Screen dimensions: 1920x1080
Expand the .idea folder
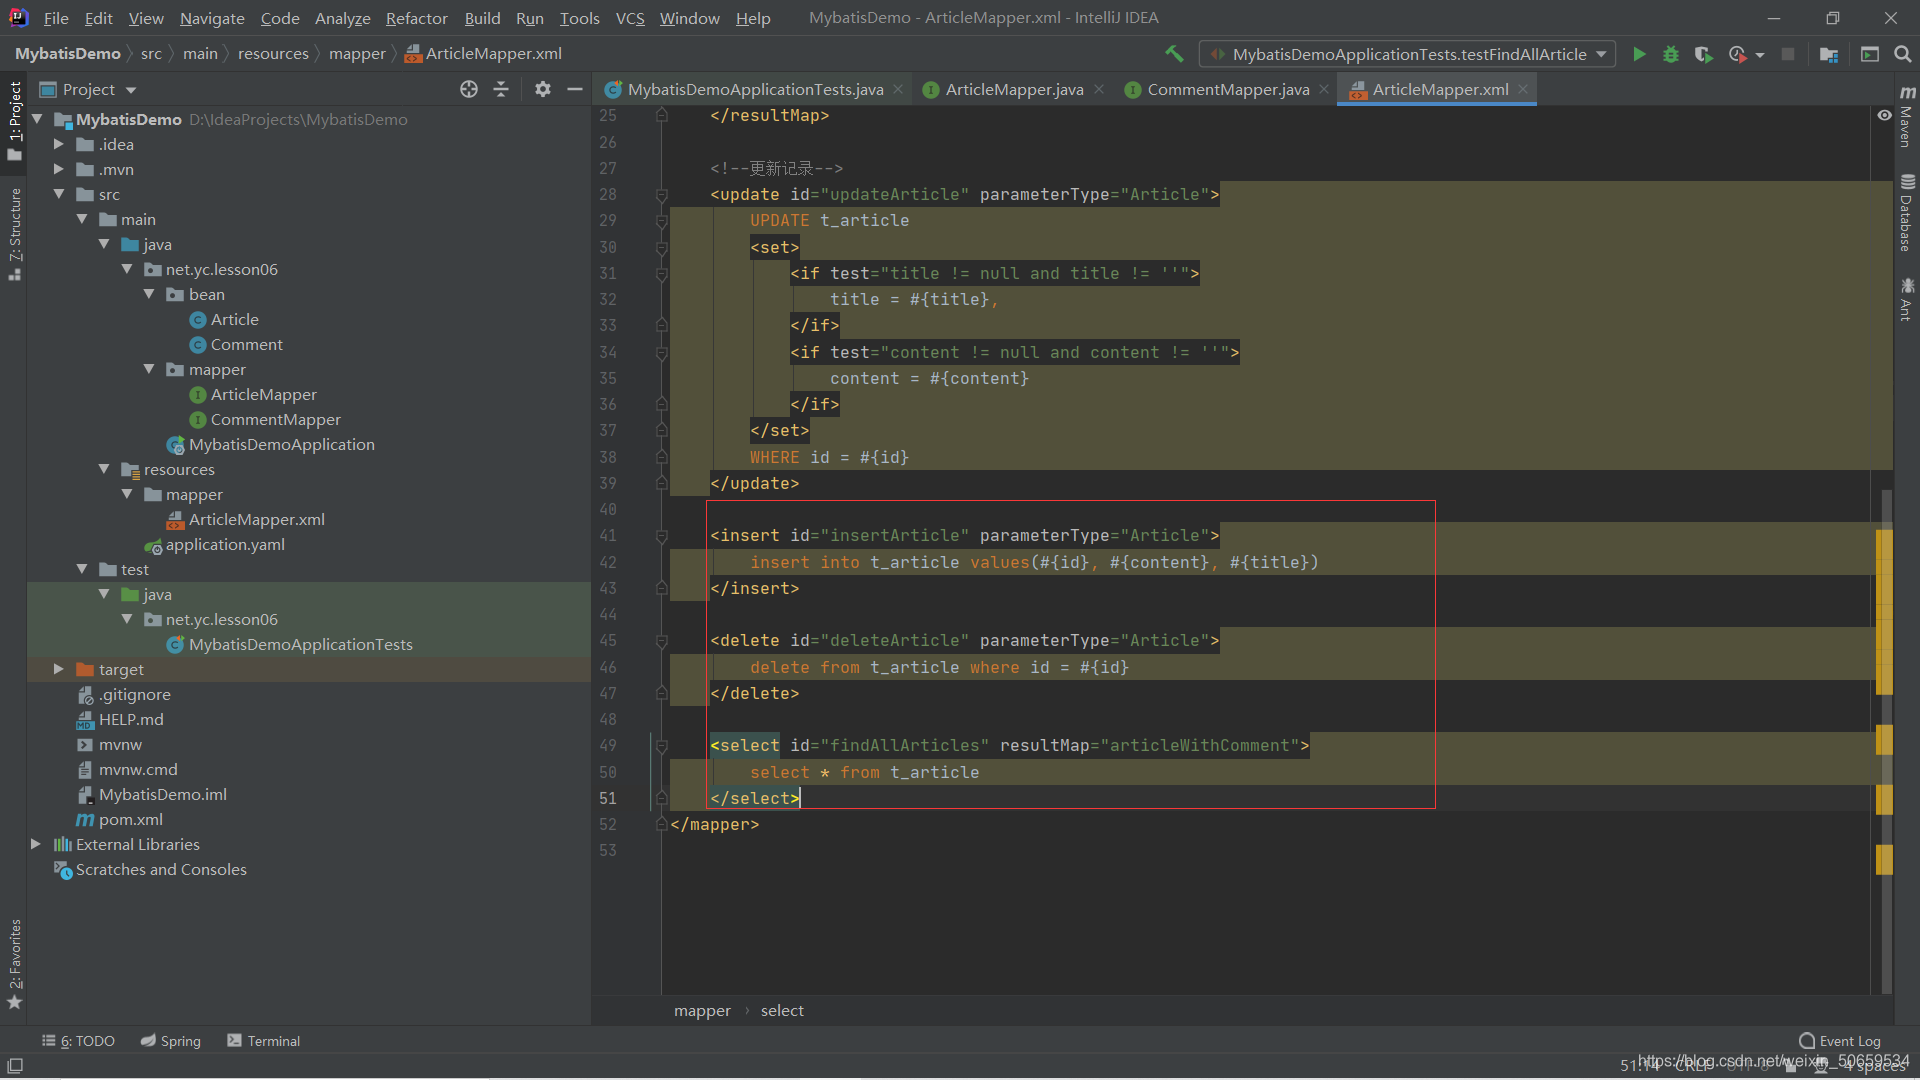(59, 144)
